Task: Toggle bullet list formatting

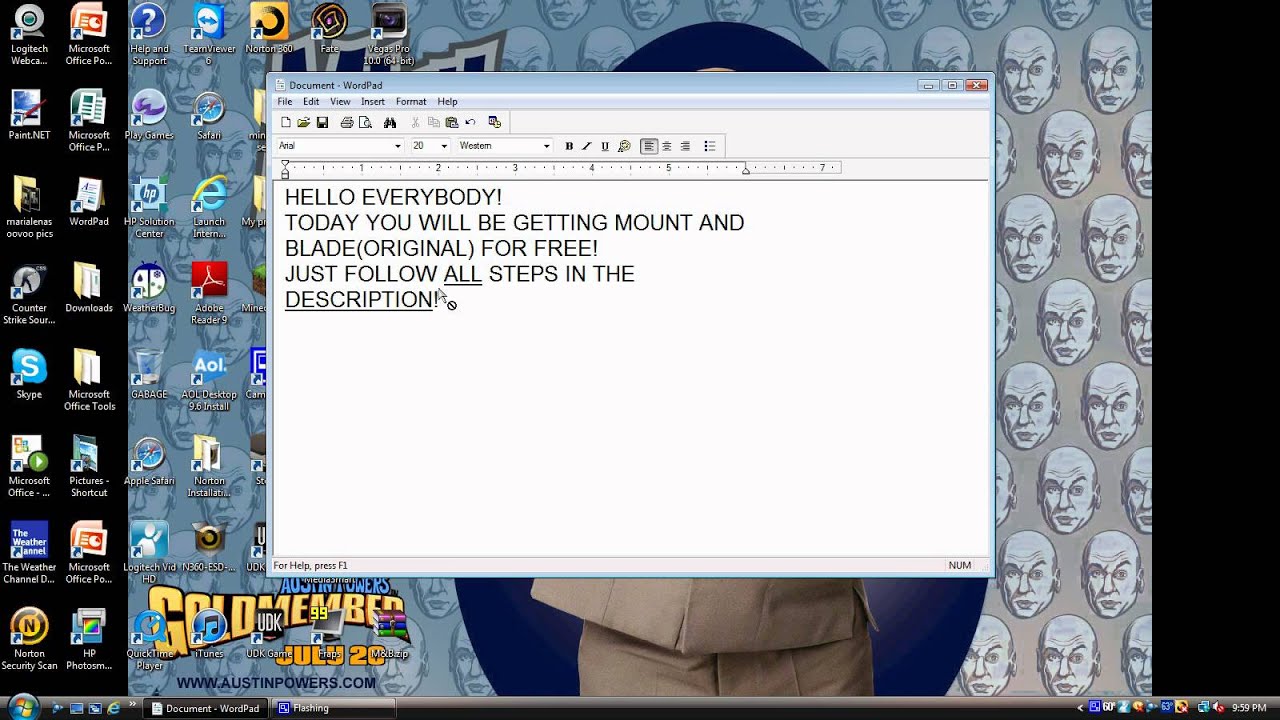Action: pos(710,146)
